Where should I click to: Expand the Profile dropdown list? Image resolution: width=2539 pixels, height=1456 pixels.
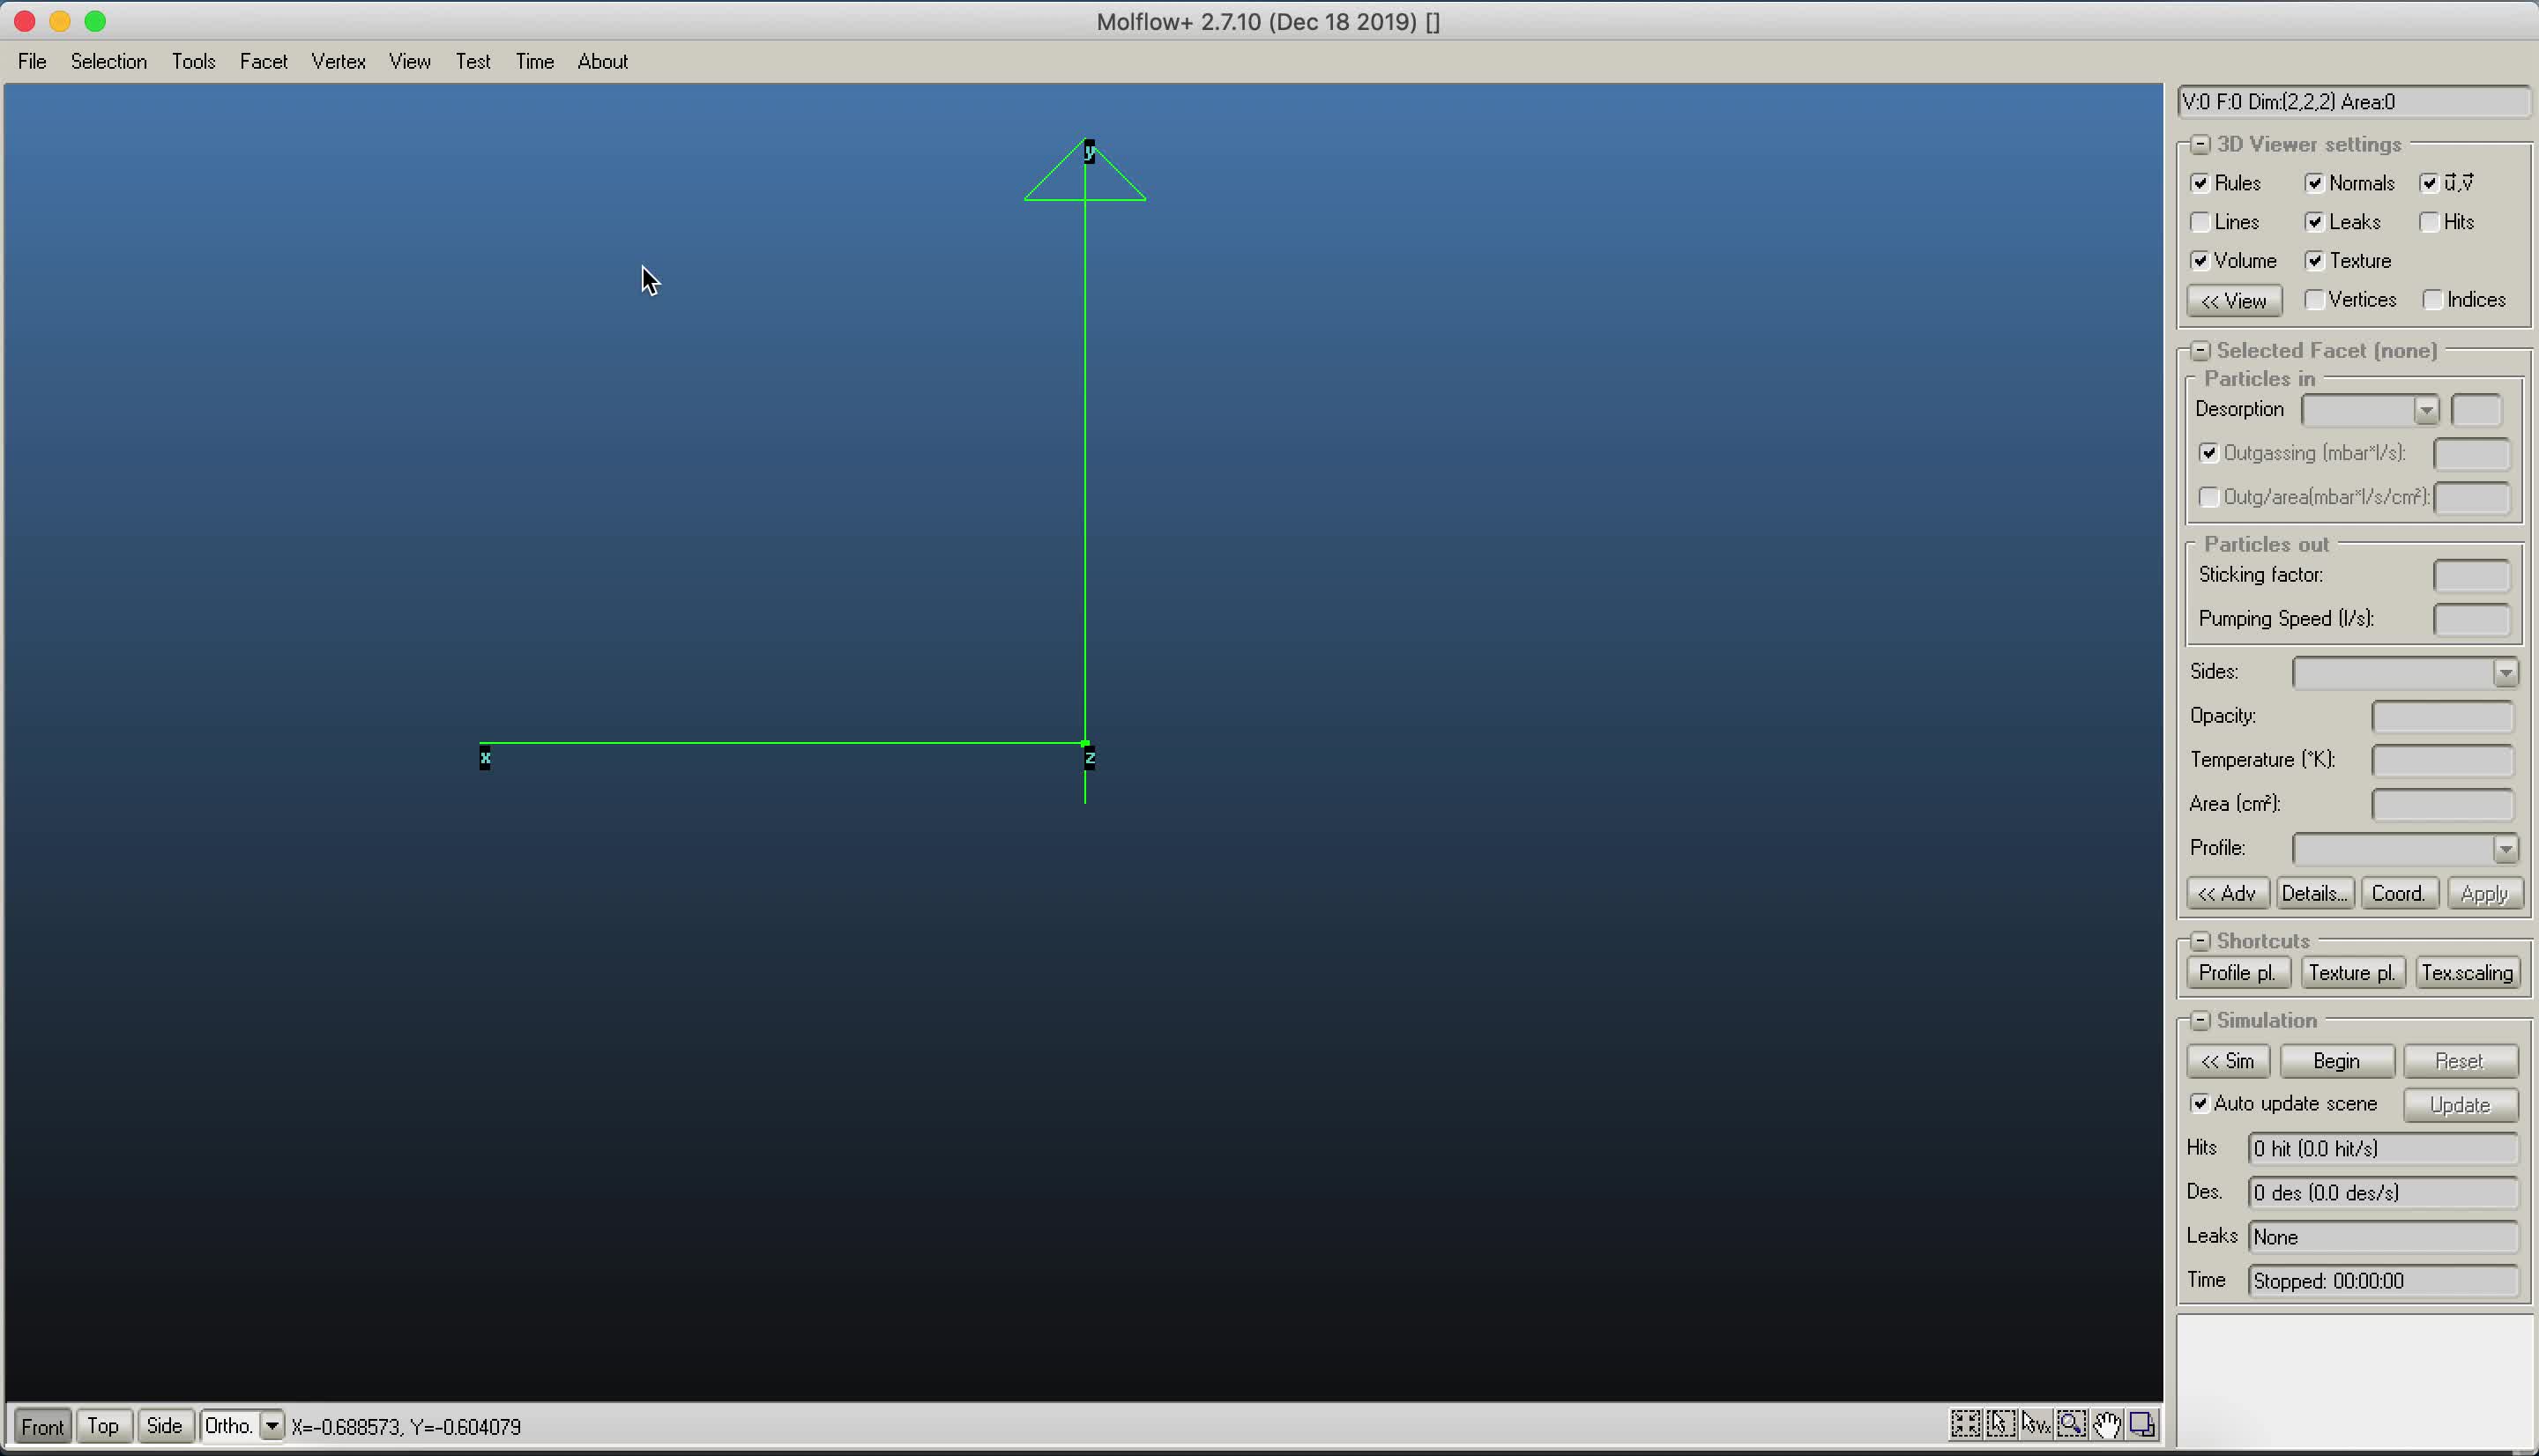pyautogui.click(x=2506, y=848)
